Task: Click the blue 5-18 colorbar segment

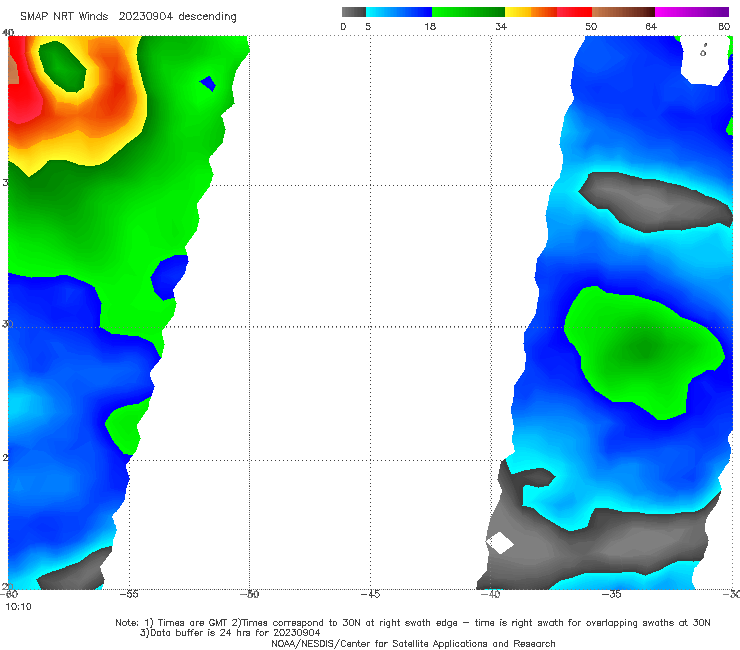Action: point(399,12)
